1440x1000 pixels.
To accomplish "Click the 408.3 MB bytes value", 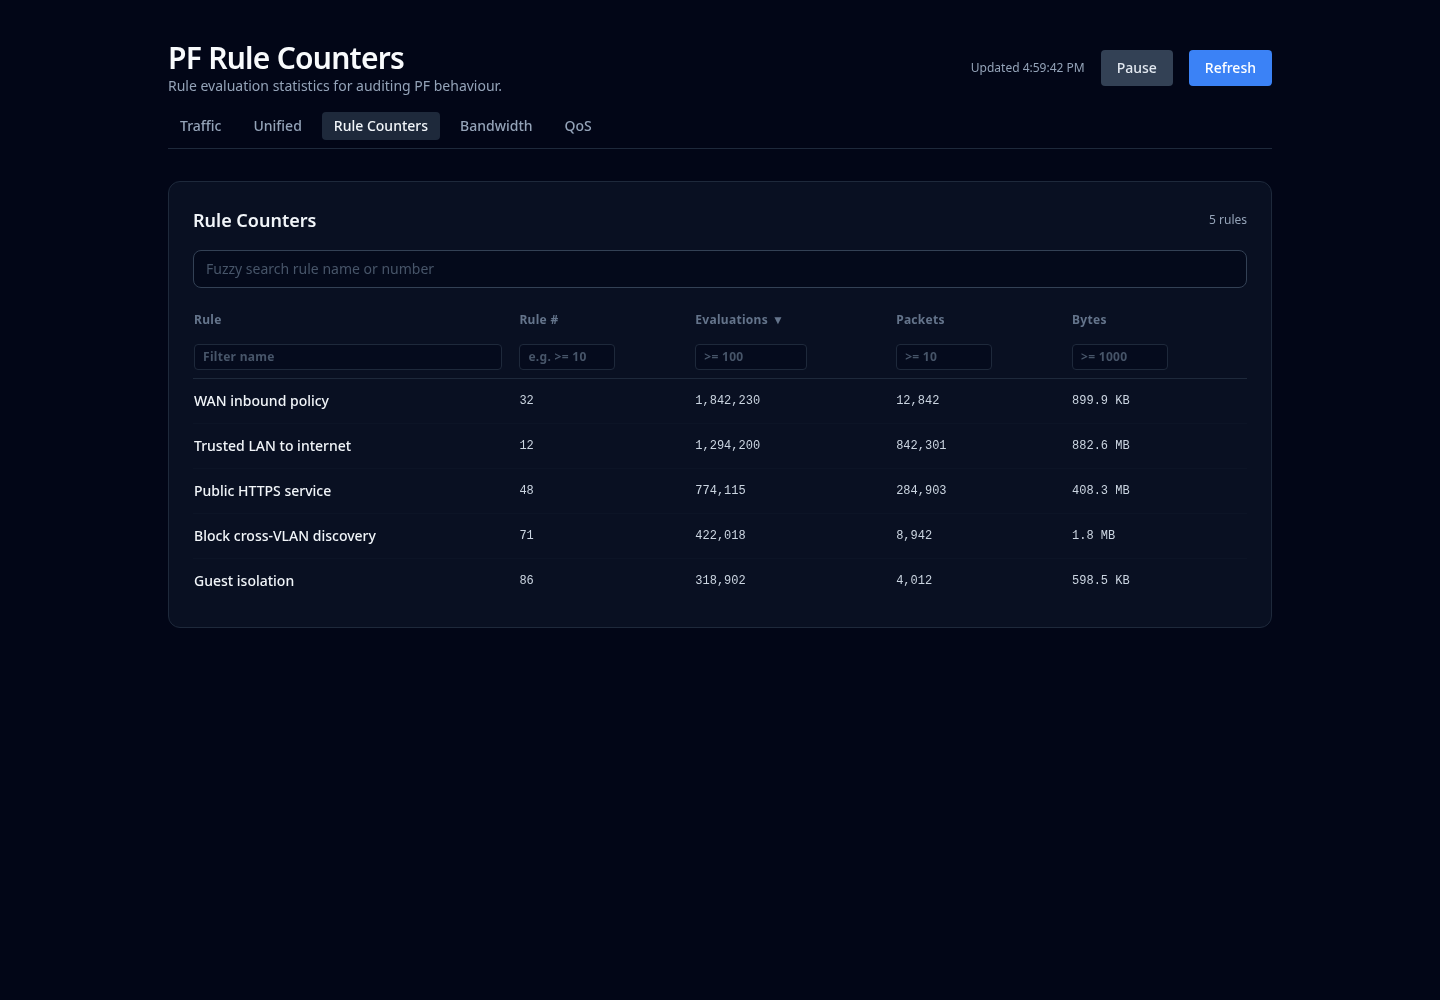I will coord(1101,490).
